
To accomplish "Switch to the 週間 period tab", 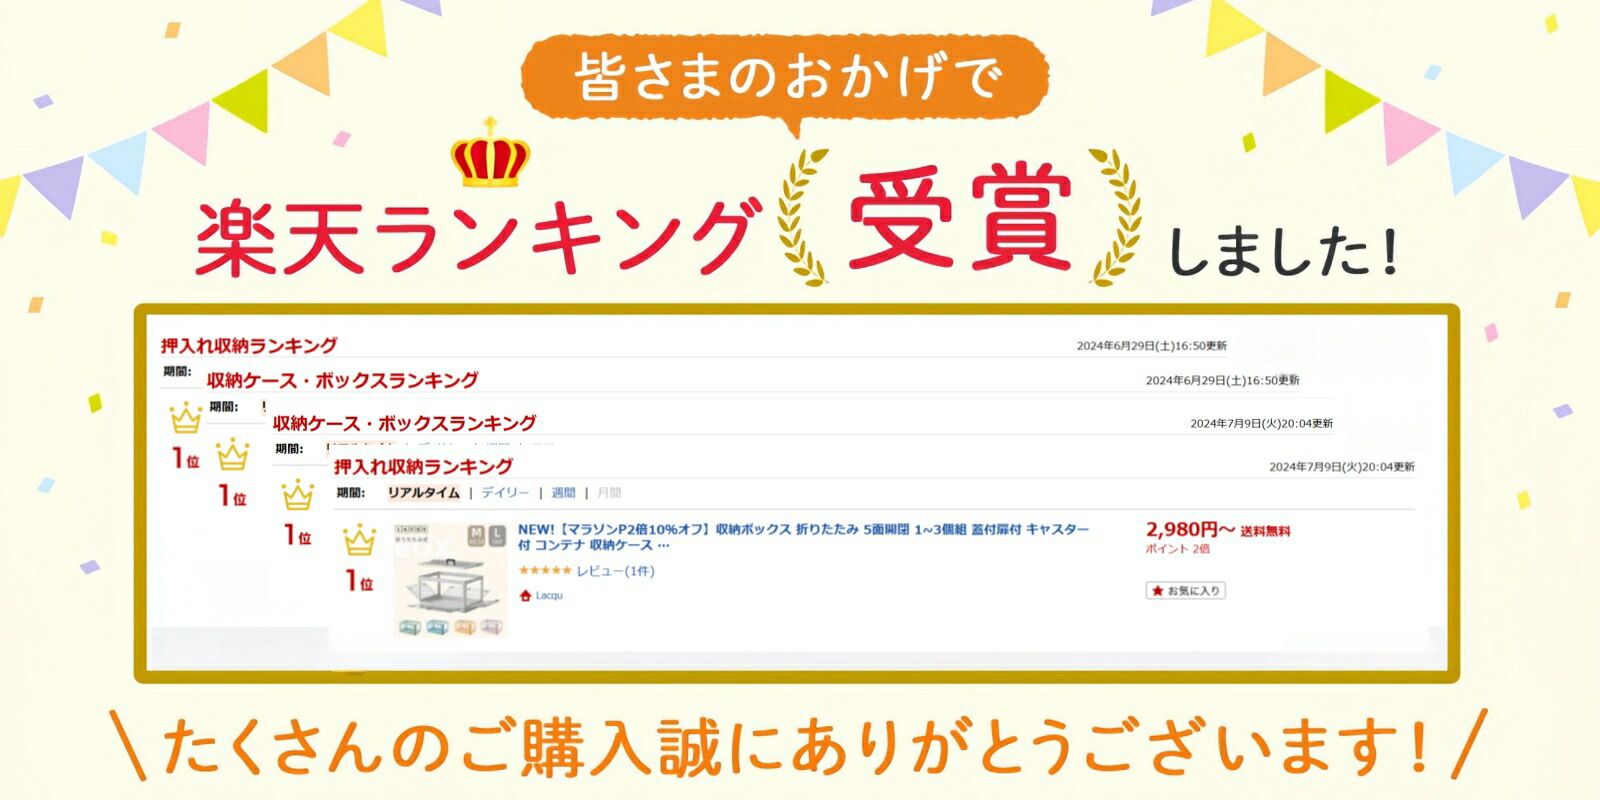I will (563, 492).
